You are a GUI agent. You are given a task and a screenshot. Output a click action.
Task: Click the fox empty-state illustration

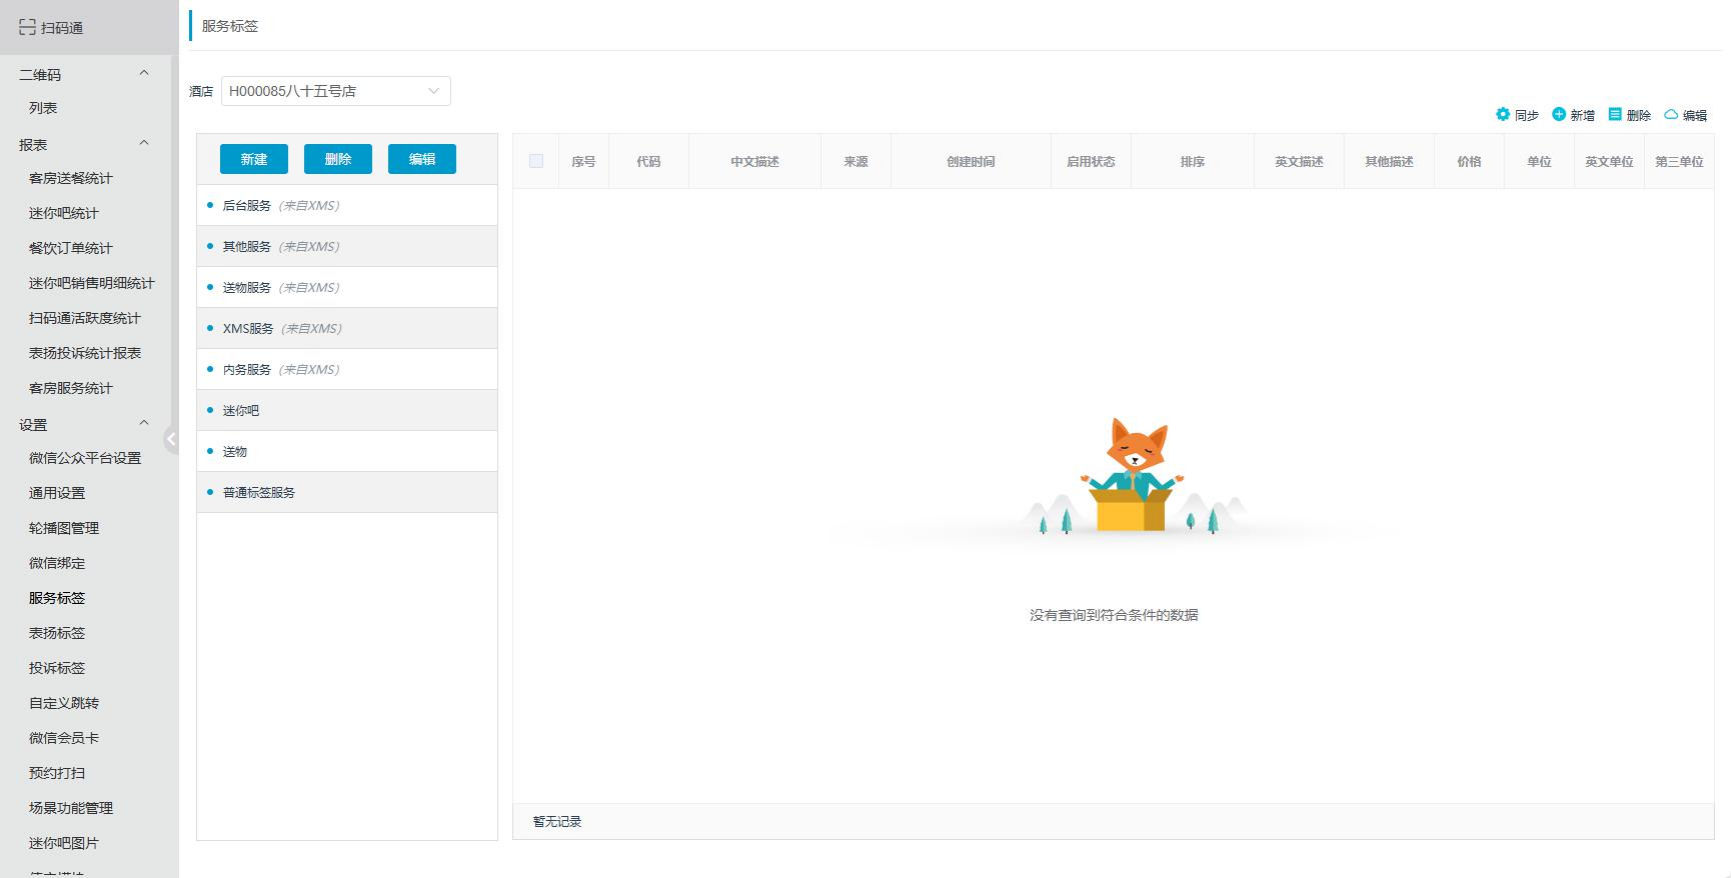point(1133,477)
